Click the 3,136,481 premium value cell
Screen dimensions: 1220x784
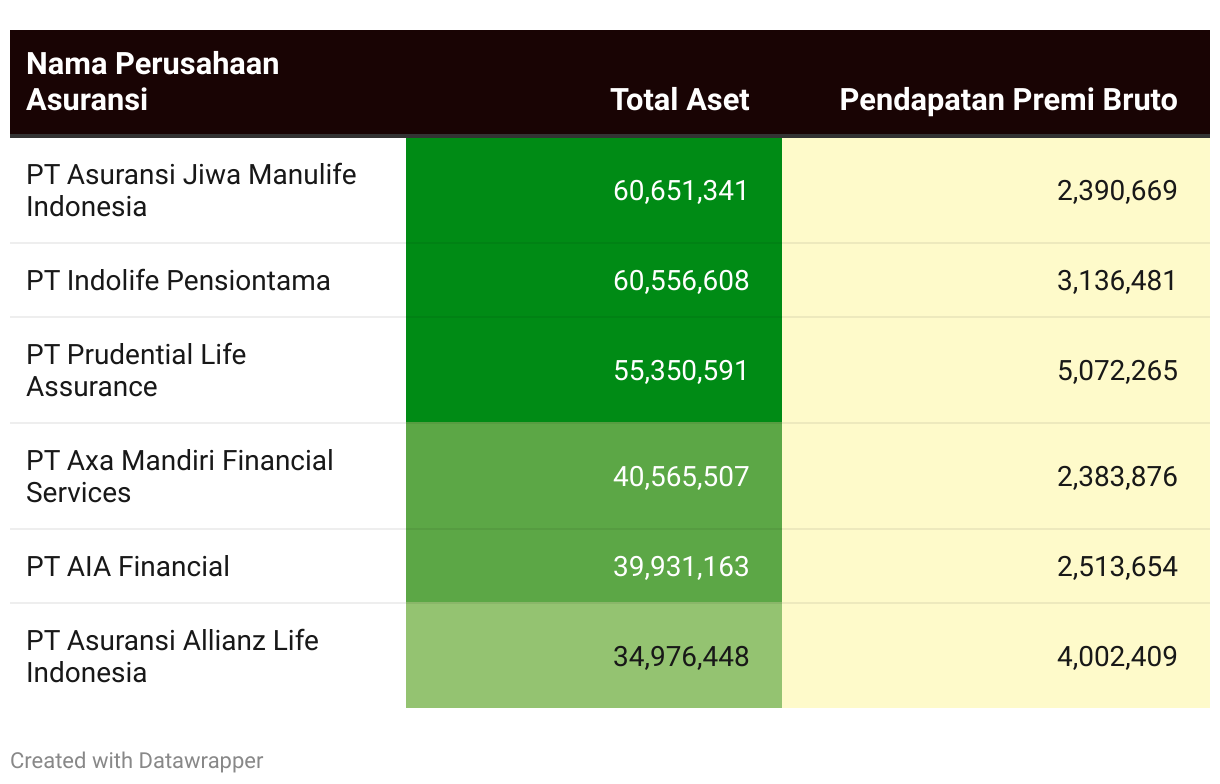coord(1116,280)
